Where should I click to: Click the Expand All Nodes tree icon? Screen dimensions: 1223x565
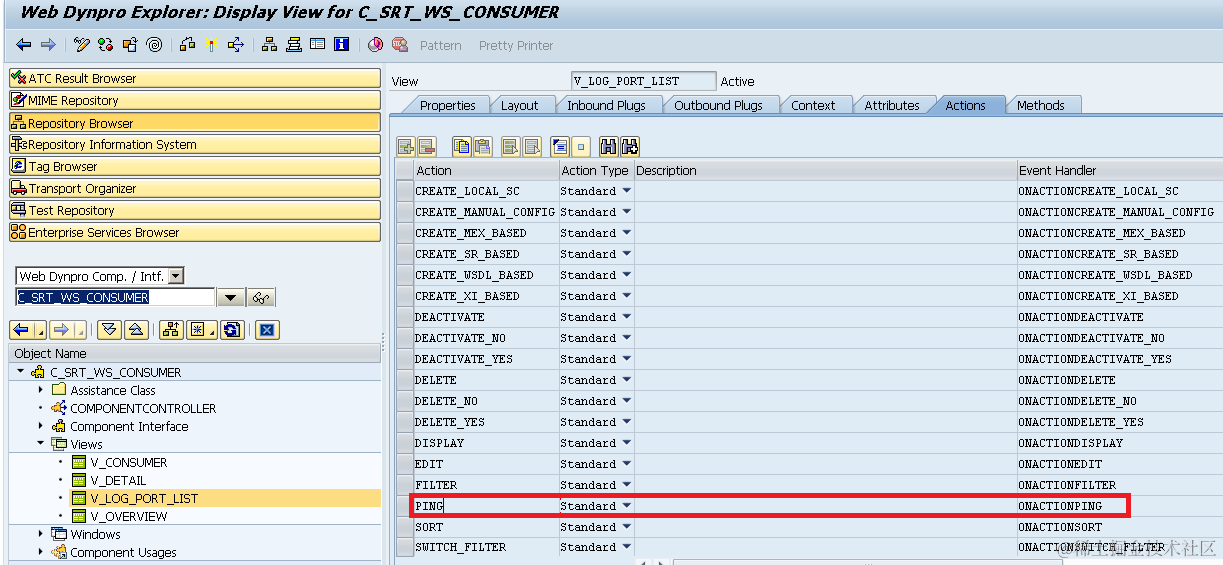click(110, 330)
